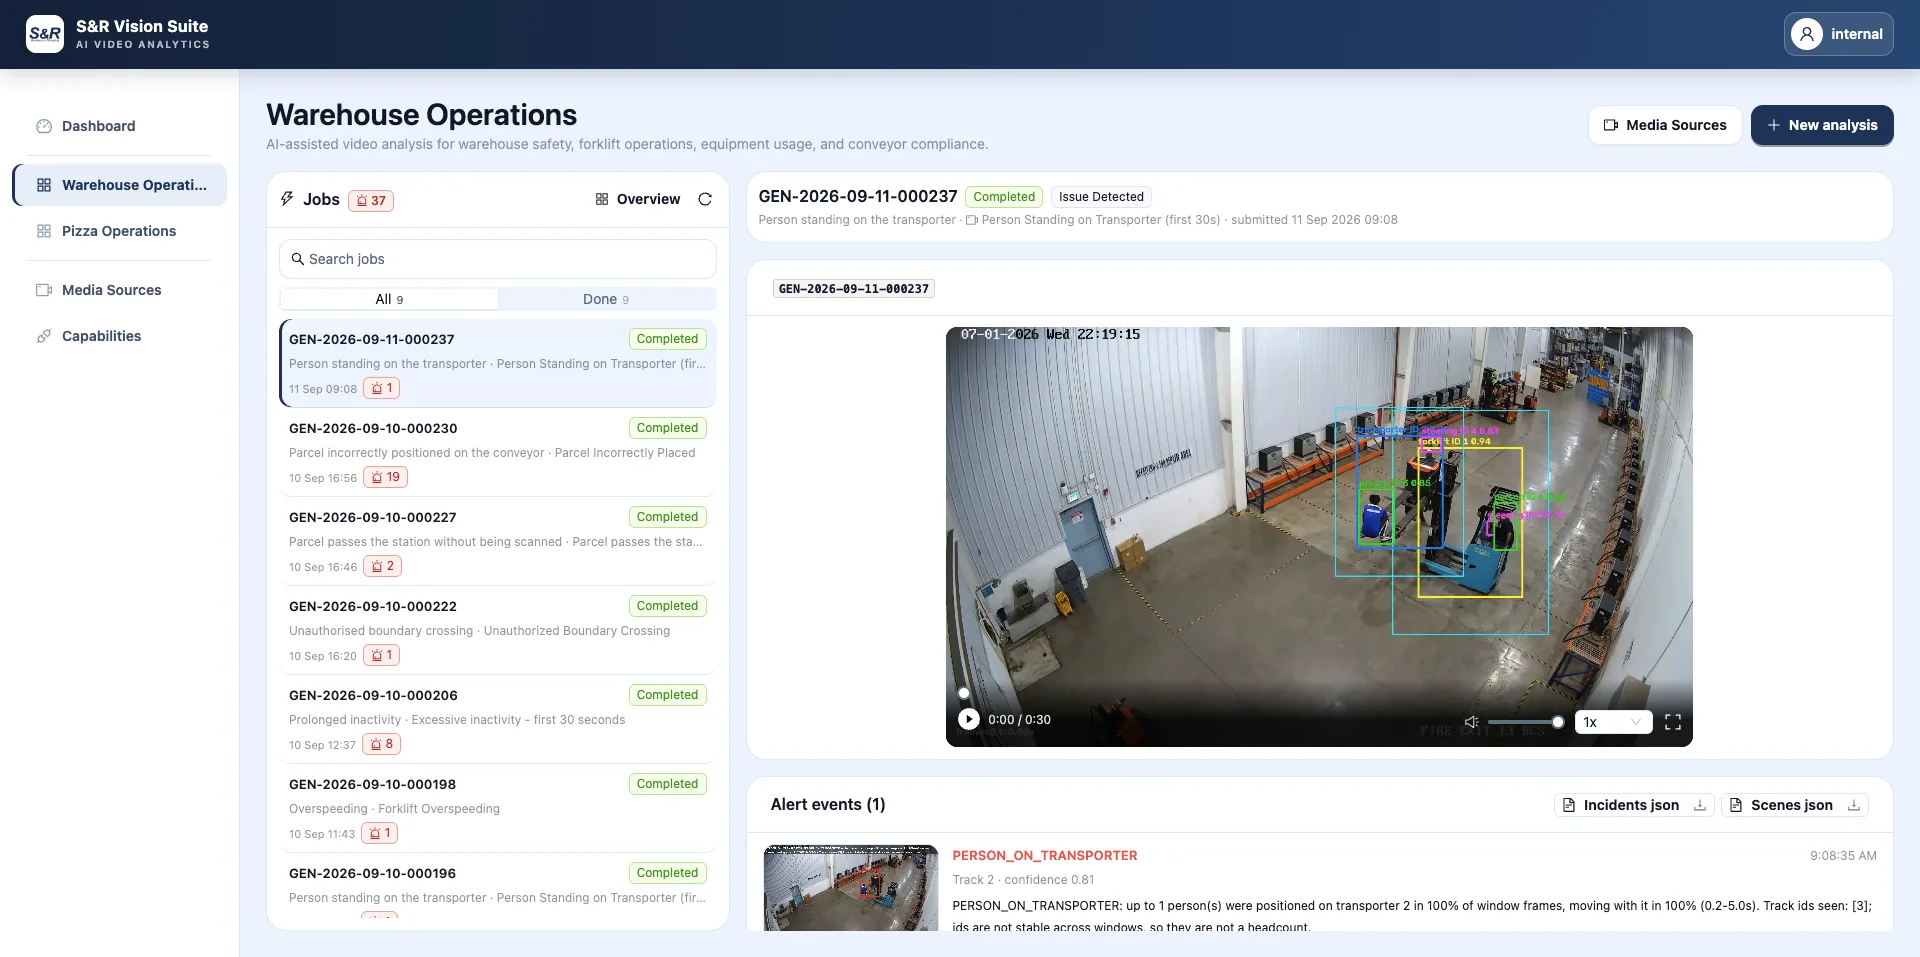Click the PERSON_ON_TRANSPORTER alert title
The image size is (1920, 957).
pyautogui.click(x=1044, y=856)
